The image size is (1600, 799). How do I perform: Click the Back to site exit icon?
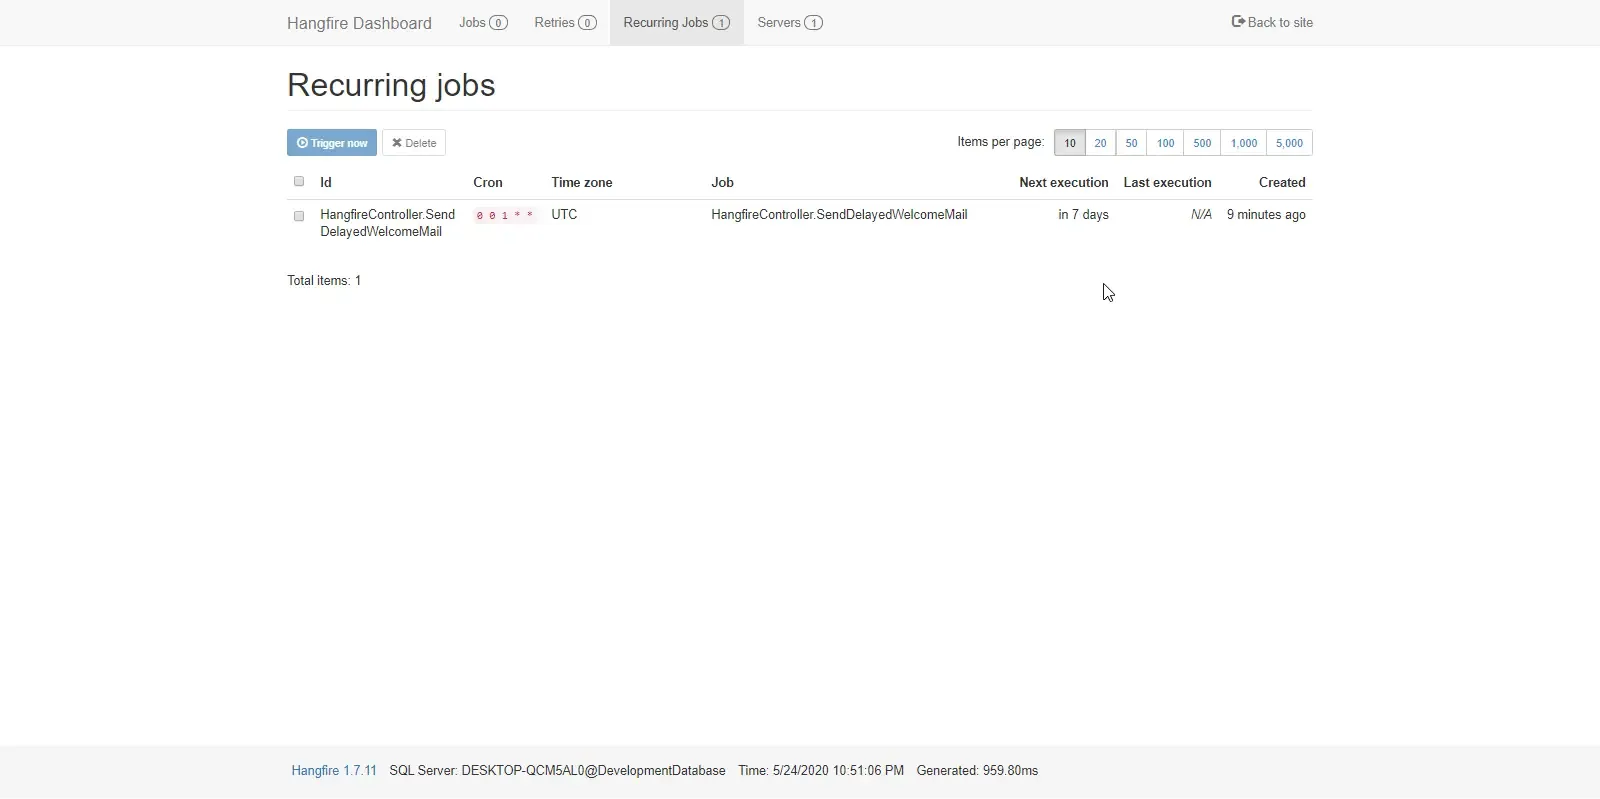point(1238,22)
